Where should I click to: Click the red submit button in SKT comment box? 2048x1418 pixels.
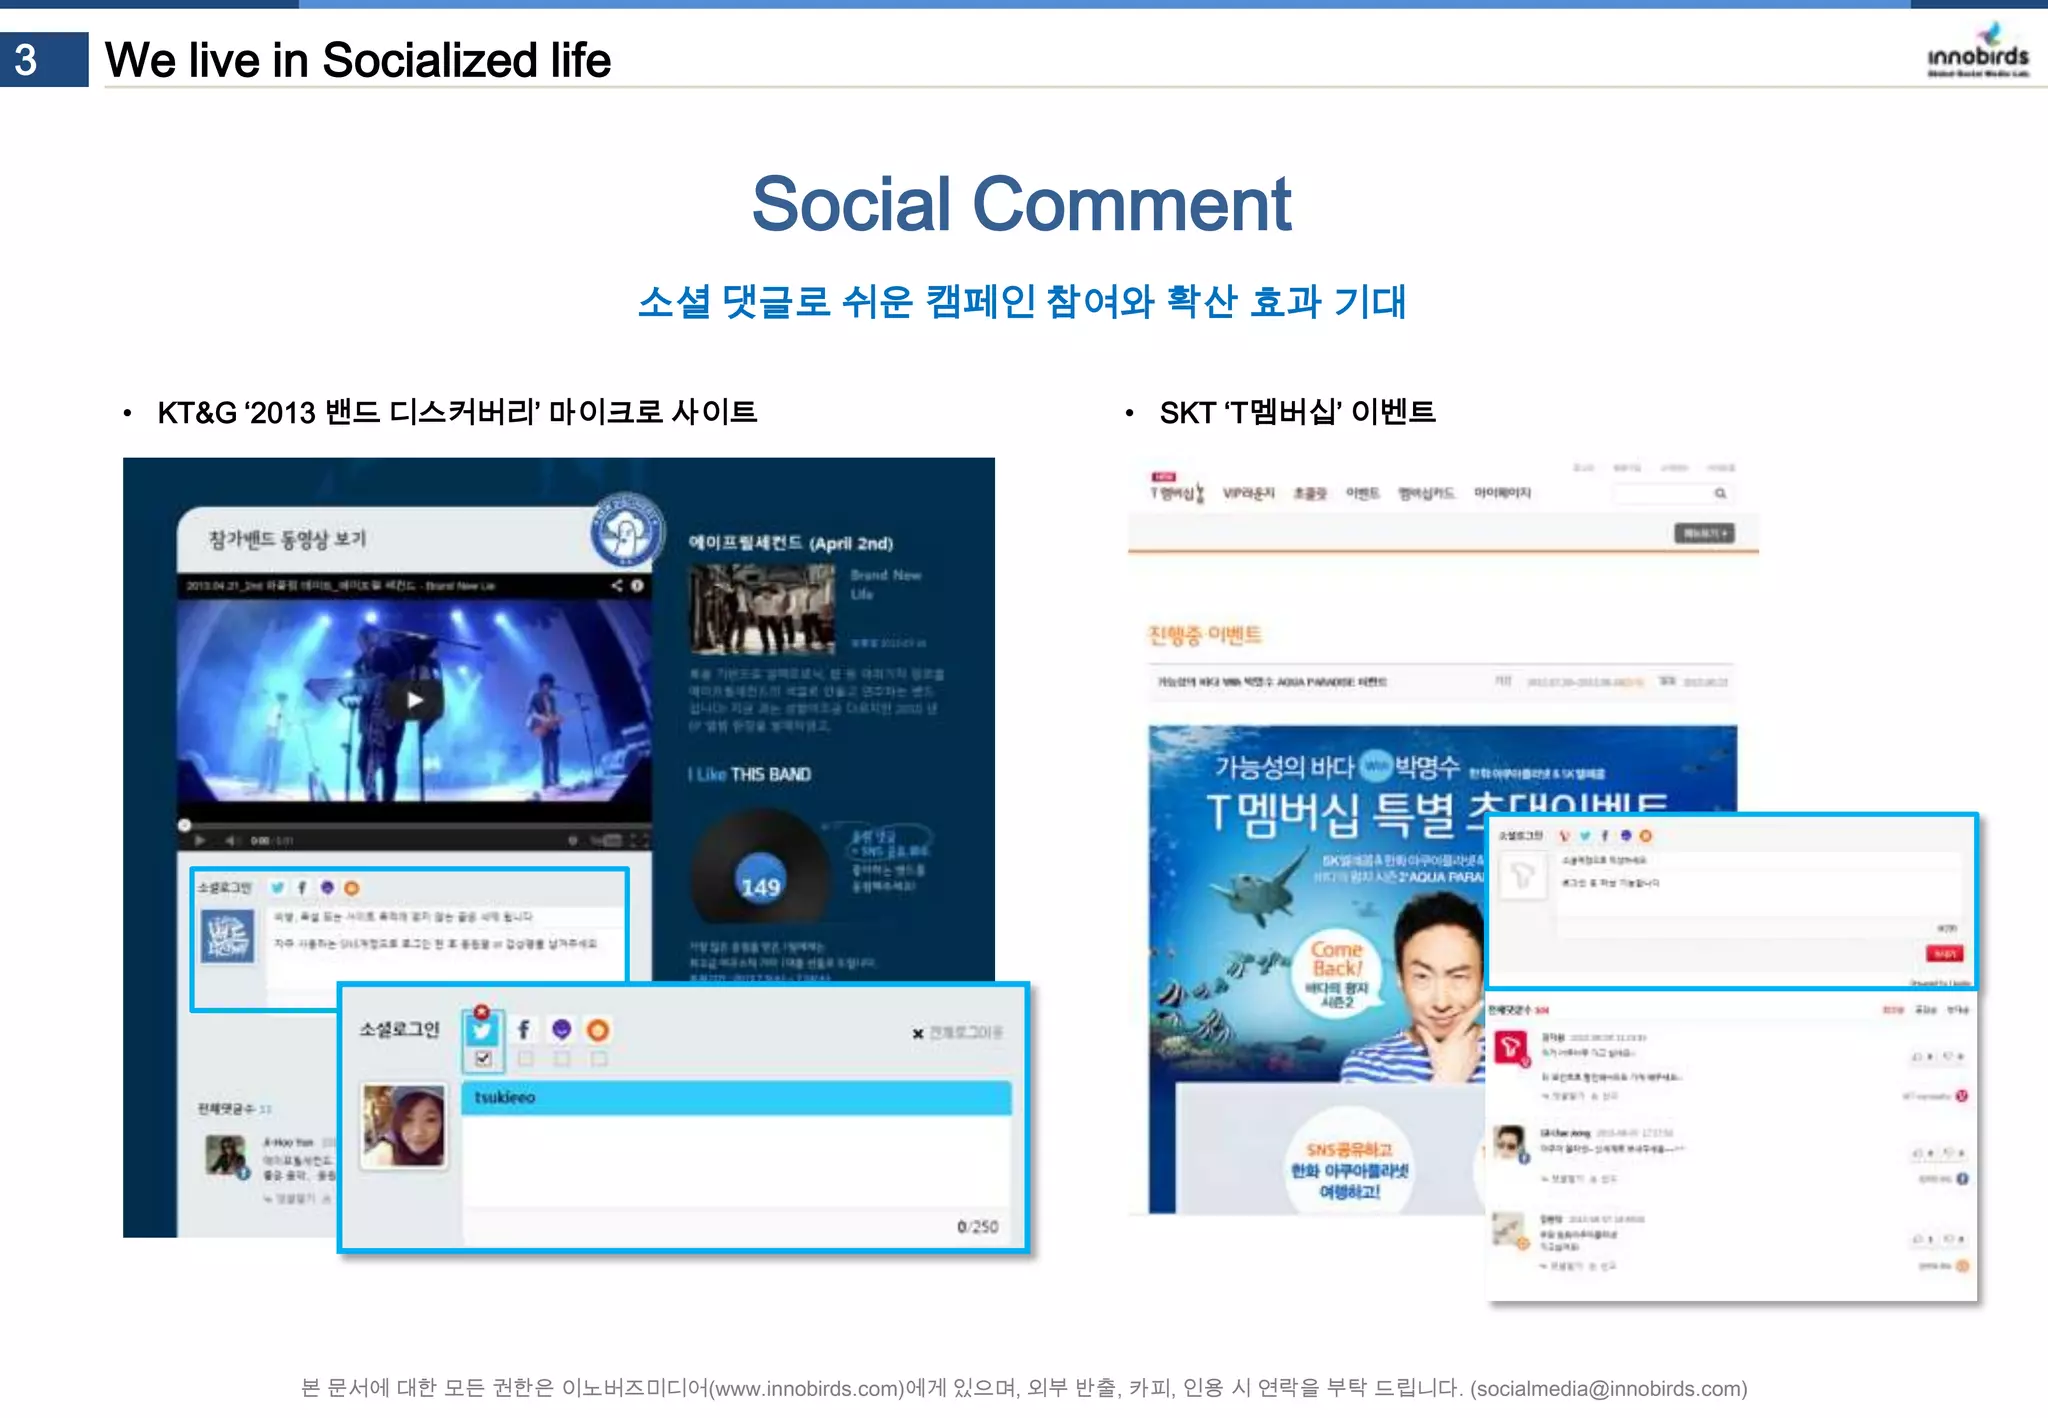pos(1944,954)
